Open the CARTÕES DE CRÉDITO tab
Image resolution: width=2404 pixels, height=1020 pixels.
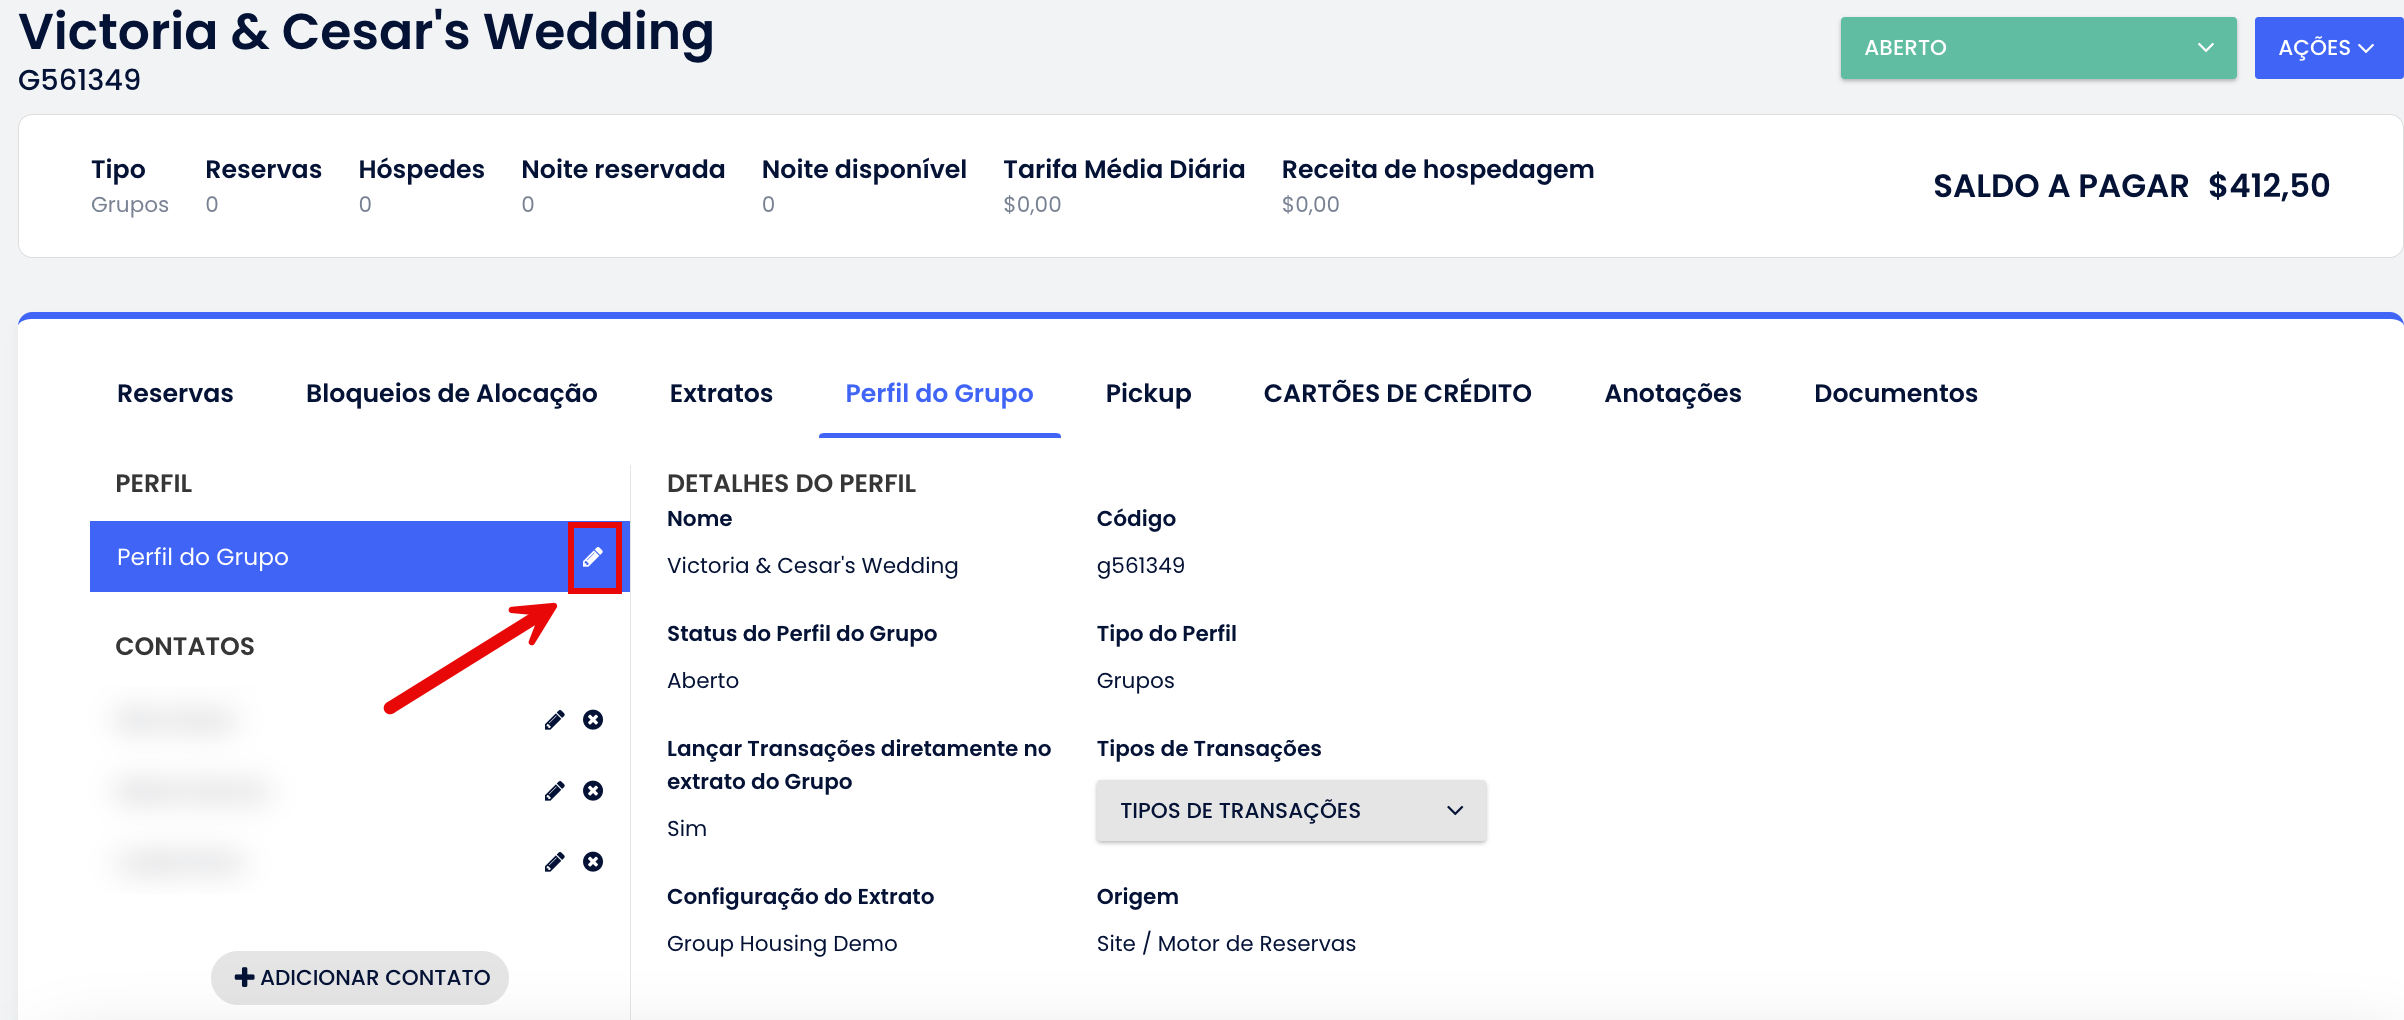pos(1397,393)
